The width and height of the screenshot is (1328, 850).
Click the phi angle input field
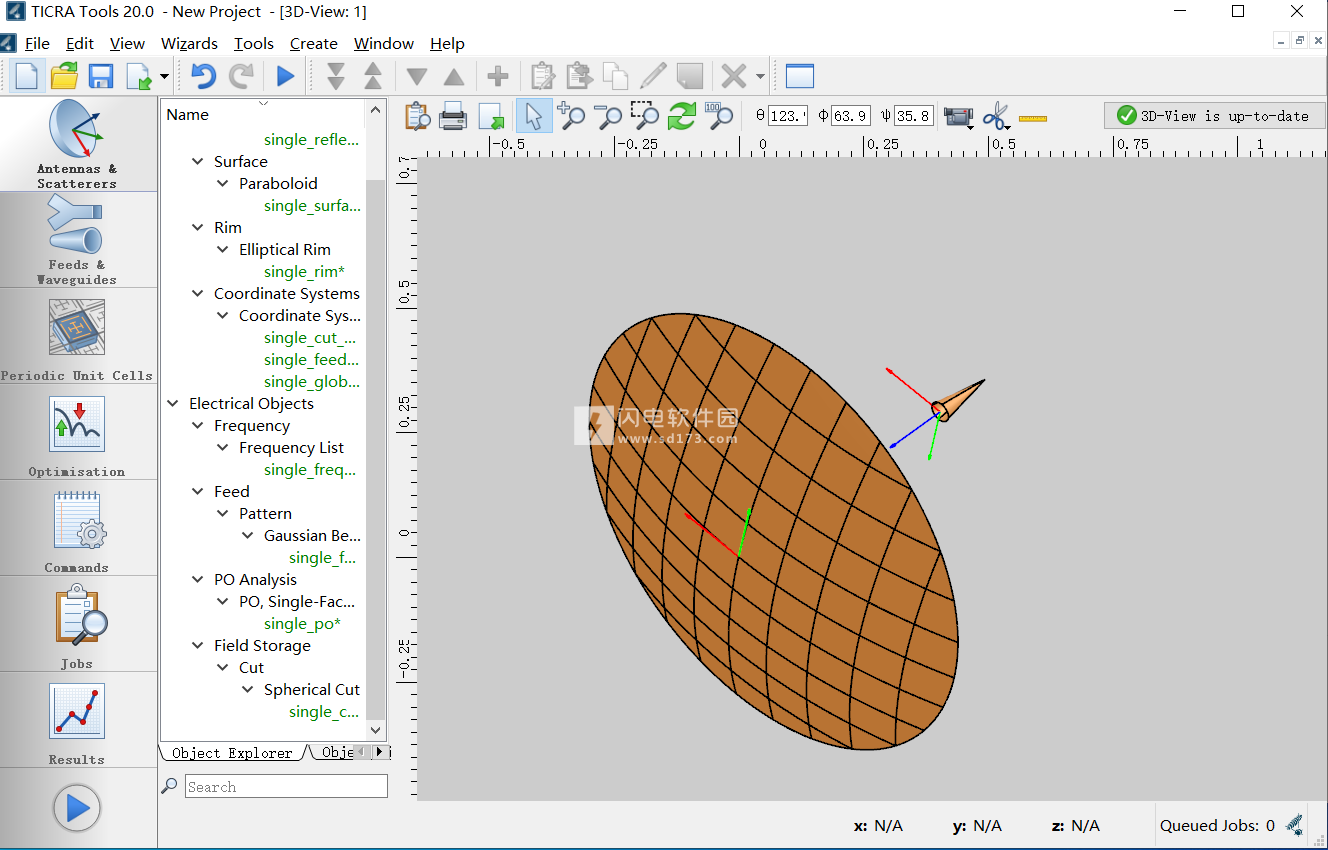(851, 116)
